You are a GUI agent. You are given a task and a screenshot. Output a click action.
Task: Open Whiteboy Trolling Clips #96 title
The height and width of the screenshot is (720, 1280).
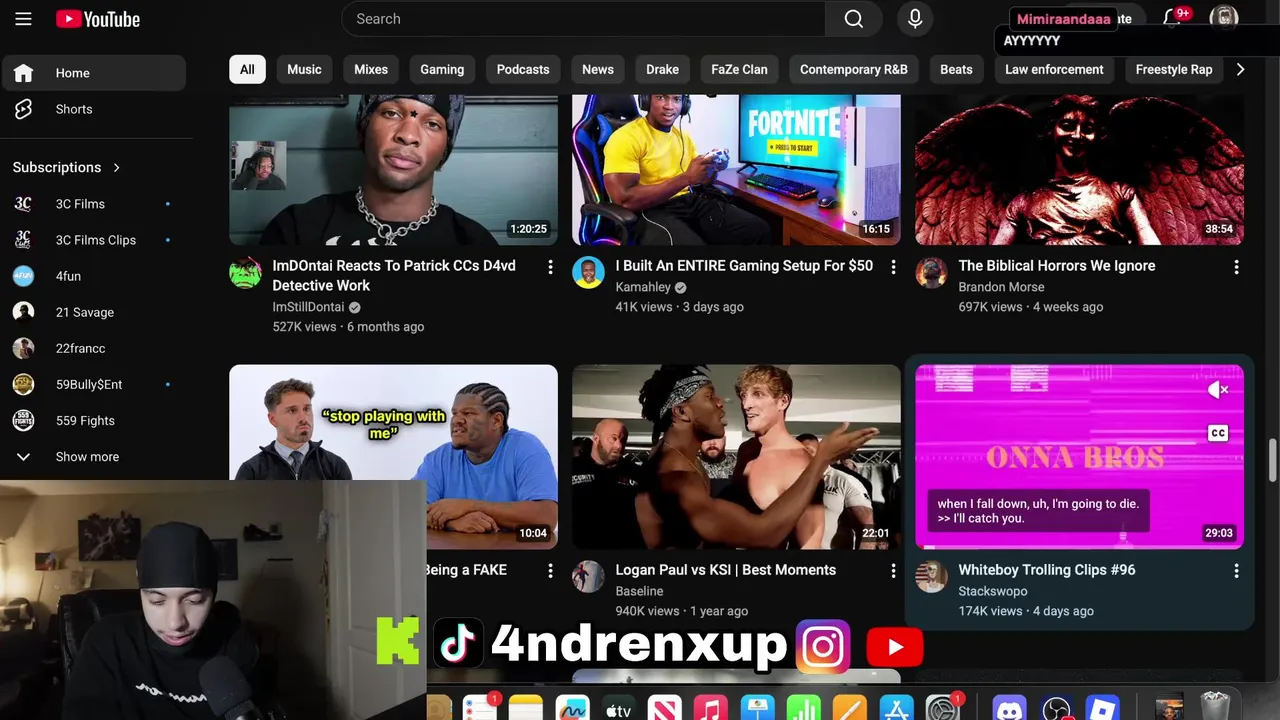[1047, 570]
